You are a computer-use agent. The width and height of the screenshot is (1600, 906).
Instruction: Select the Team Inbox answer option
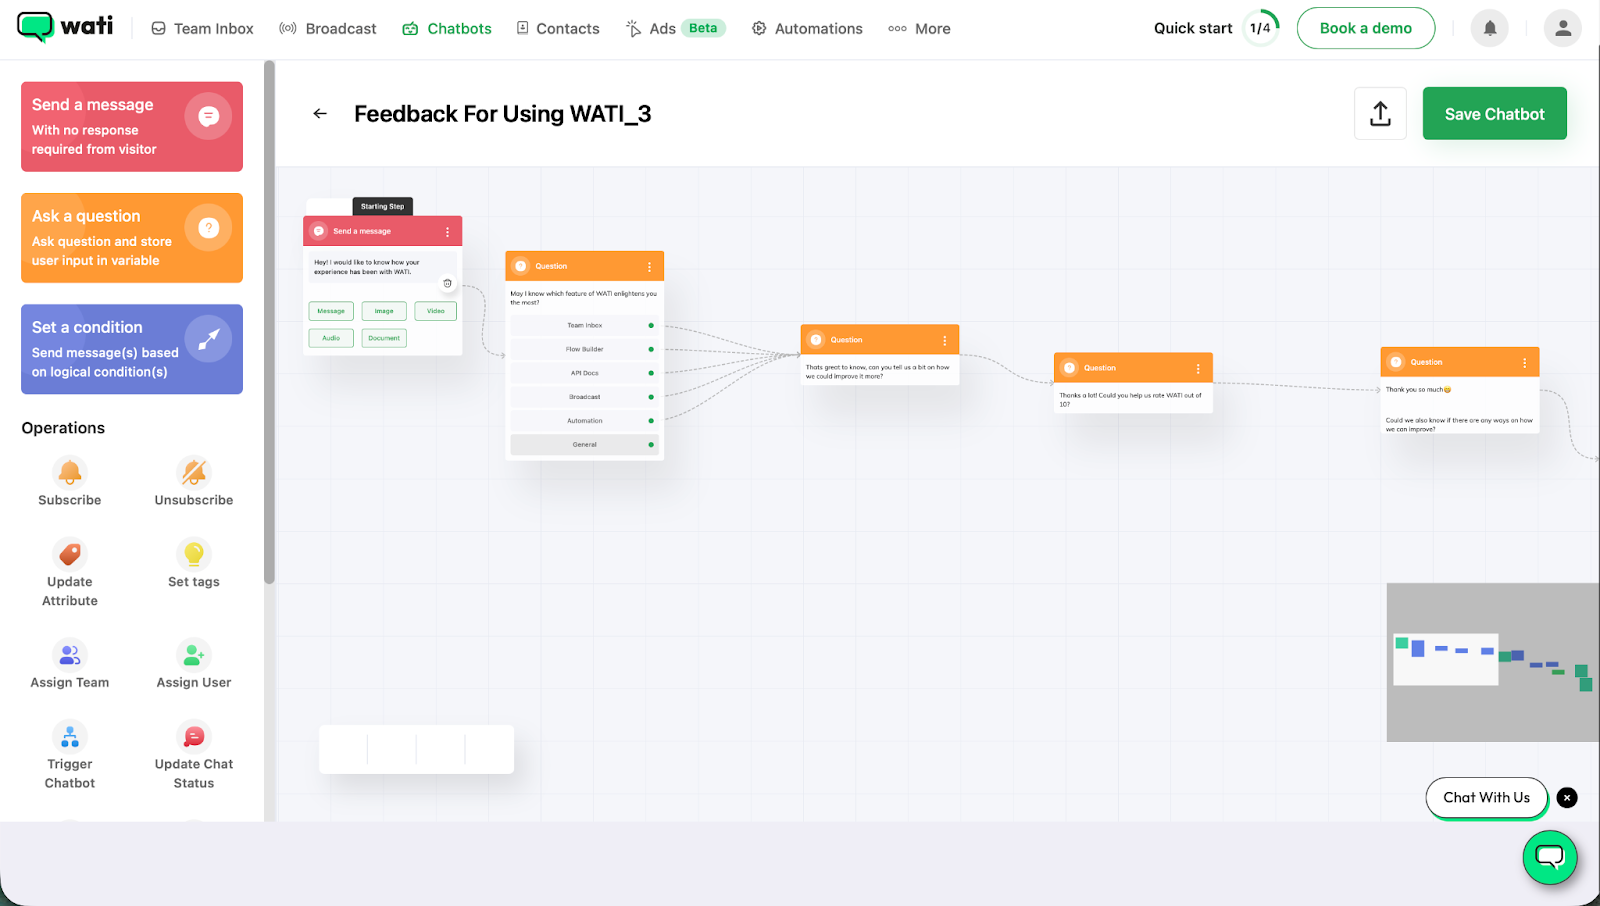coord(585,325)
